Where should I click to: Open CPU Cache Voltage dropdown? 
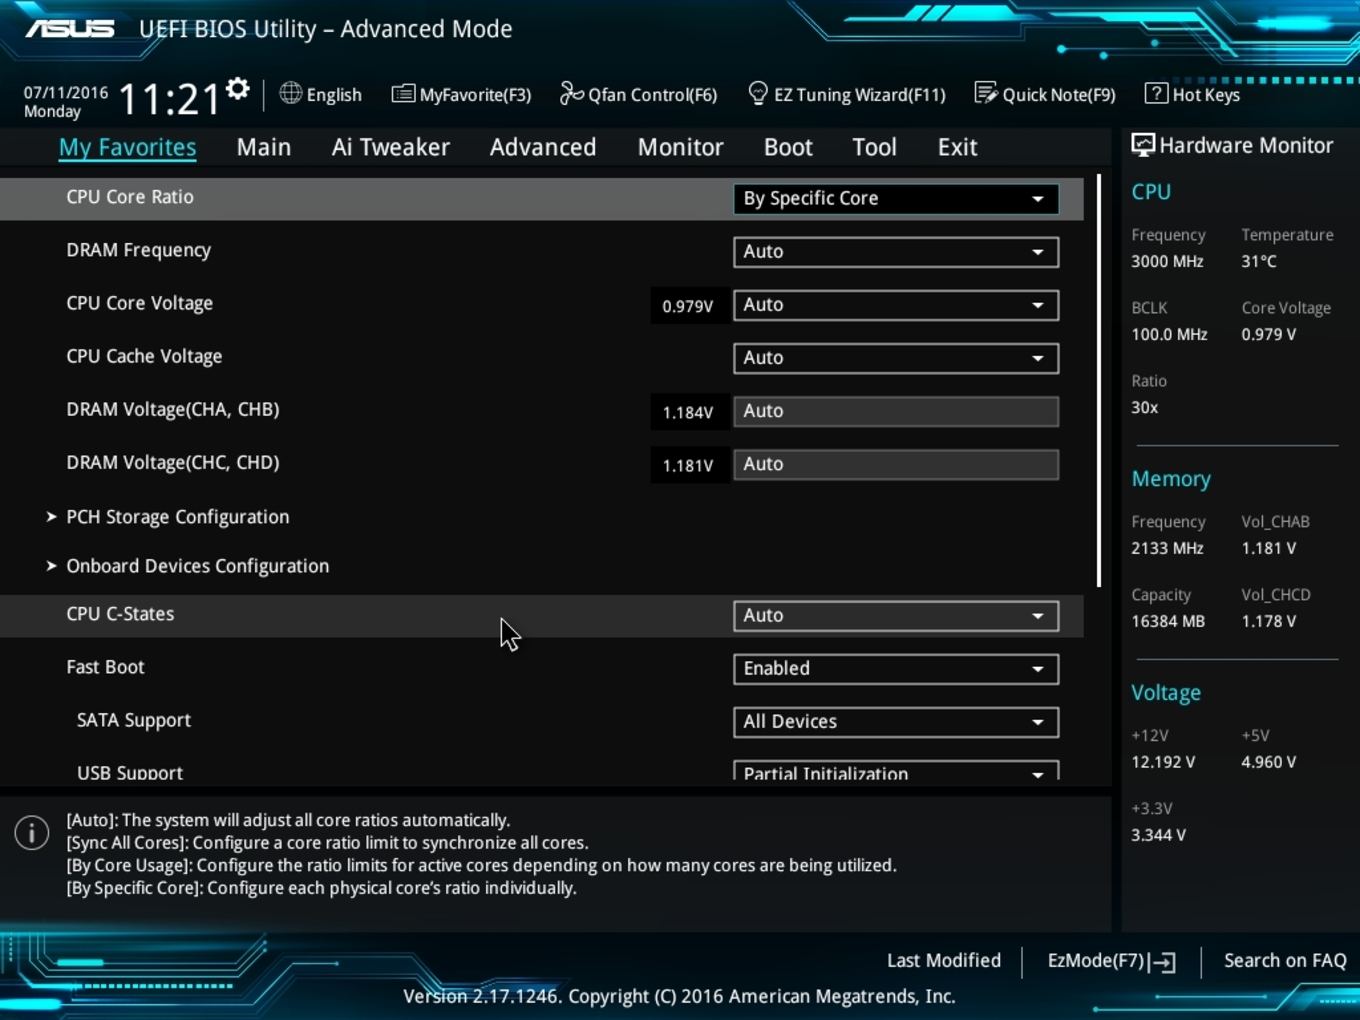(x=896, y=357)
